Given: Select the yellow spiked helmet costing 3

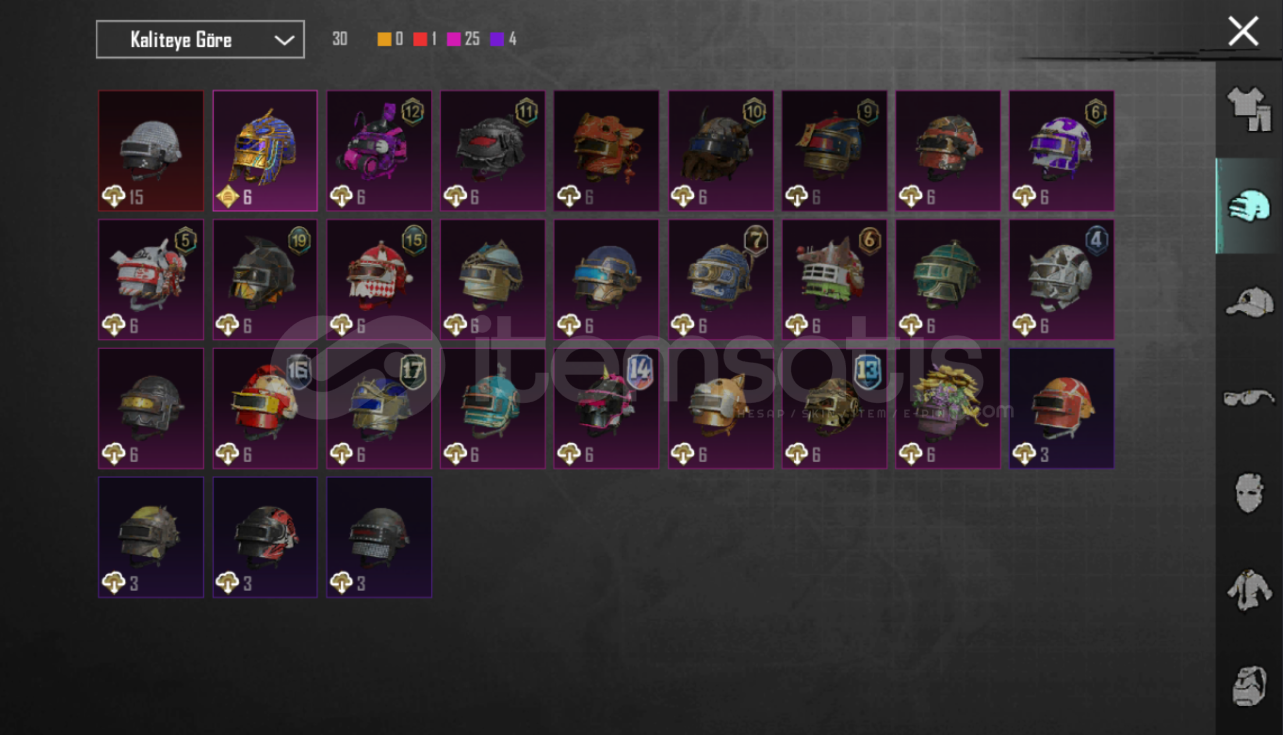Looking at the screenshot, I should coord(151,537).
